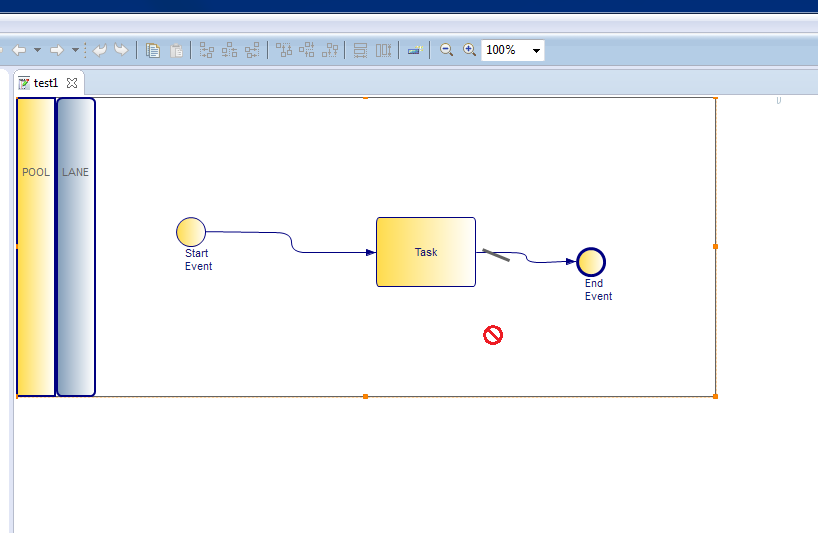The width and height of the screenshot is (818, 533).
Task: Click the zoom out magnifier icon
Action: (x=447, y=50)
